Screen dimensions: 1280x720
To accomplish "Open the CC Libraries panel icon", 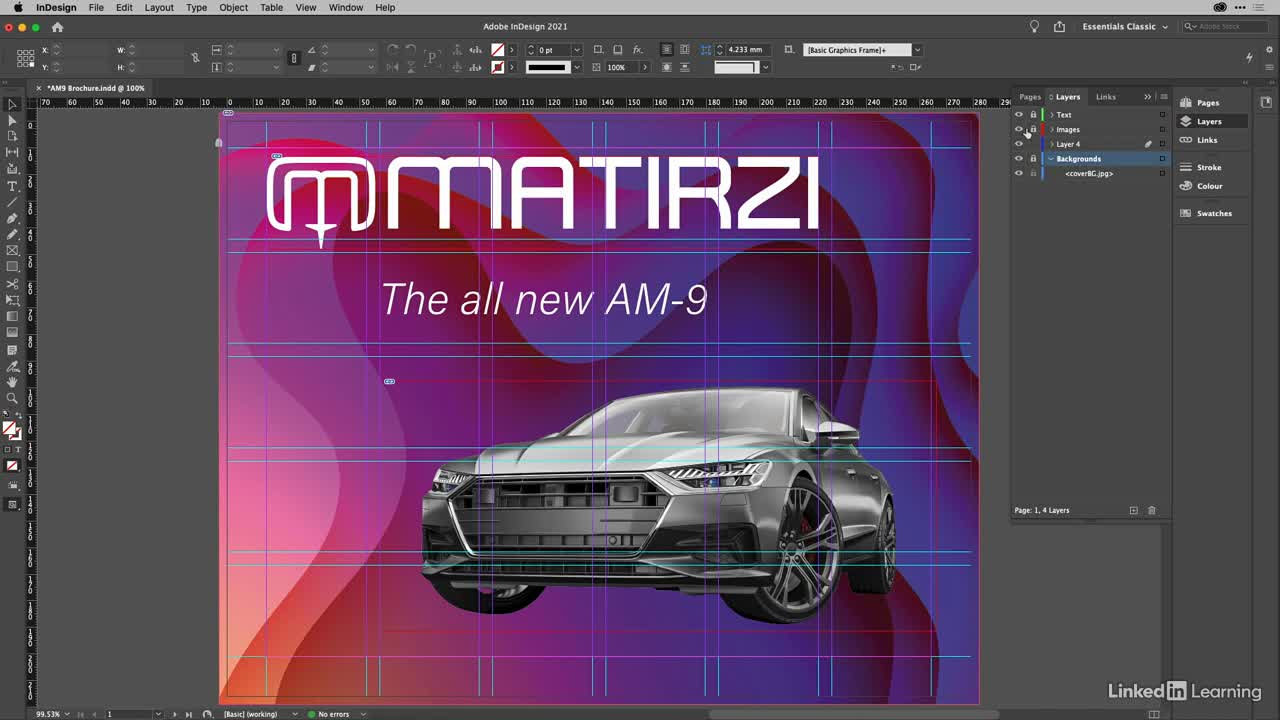I will coord(1266,102).
